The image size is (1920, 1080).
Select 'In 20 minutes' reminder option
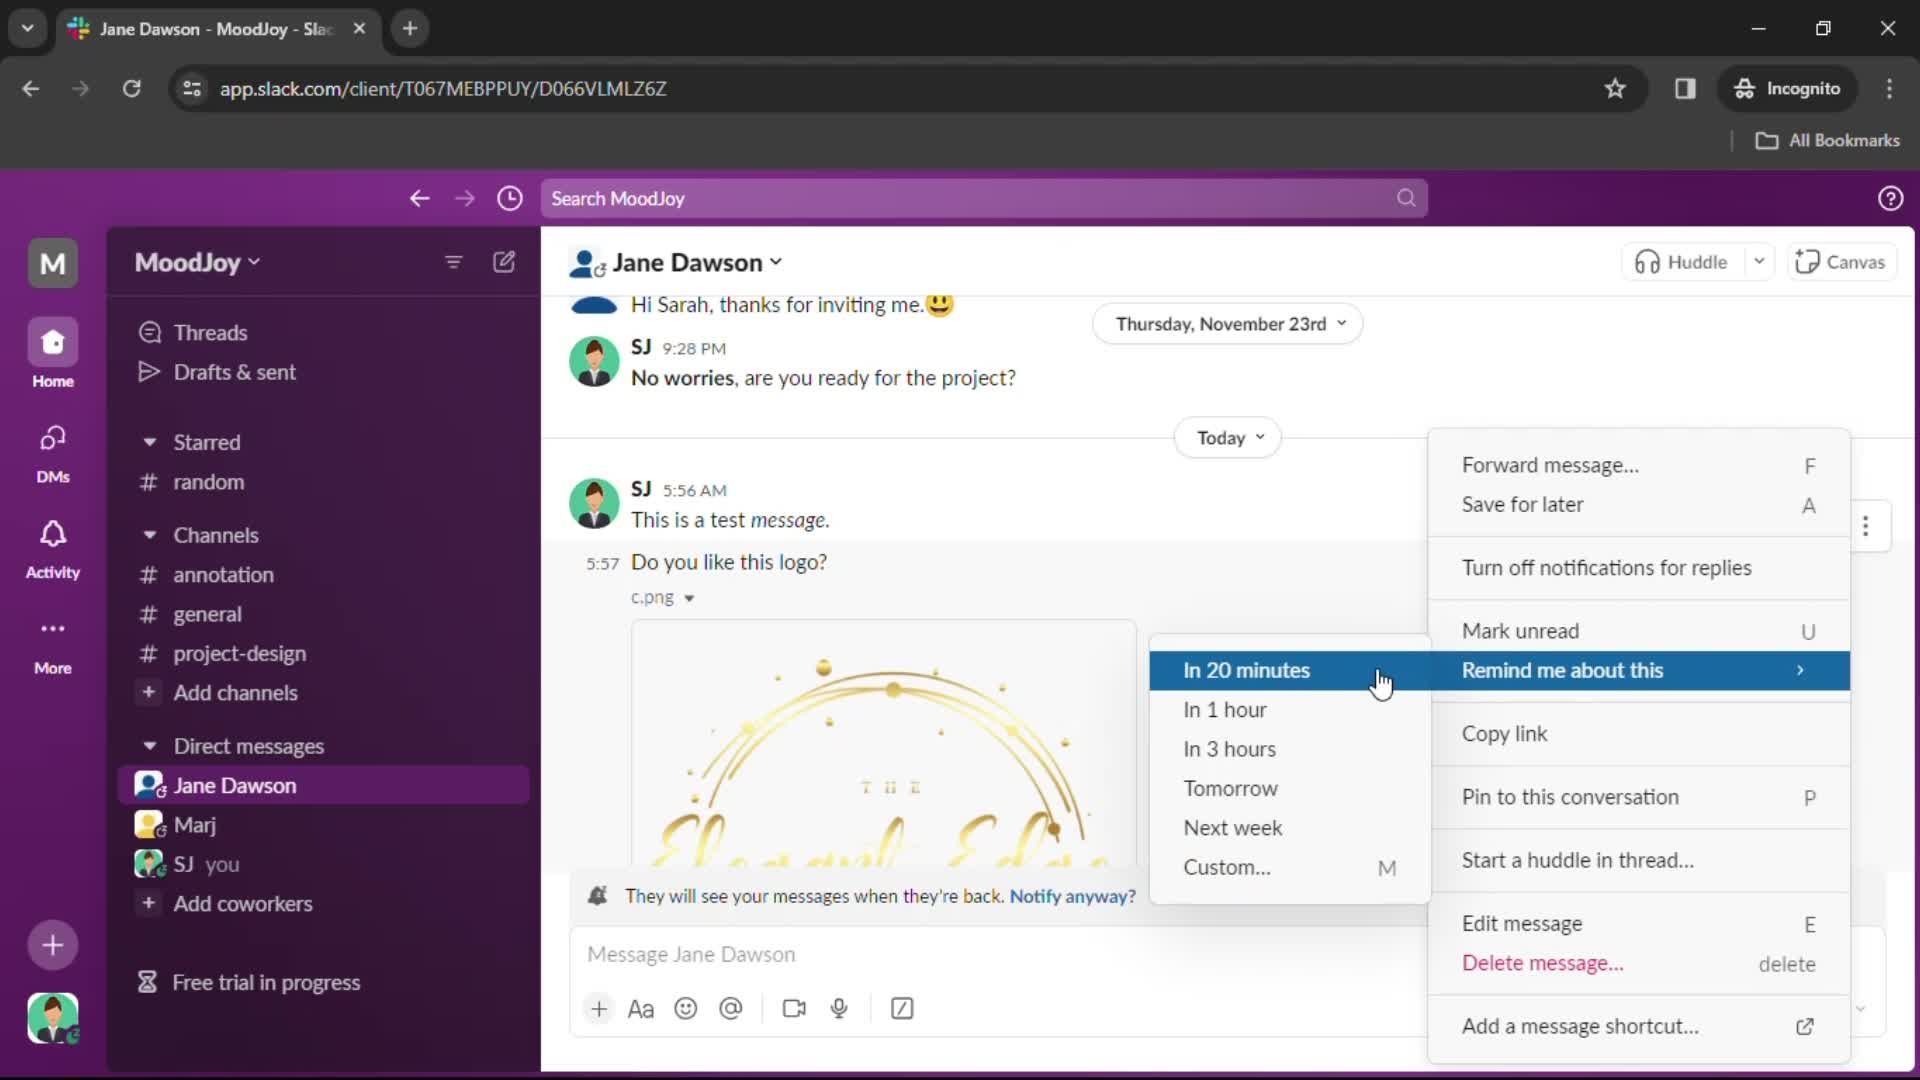click(x=1245, y=670)
